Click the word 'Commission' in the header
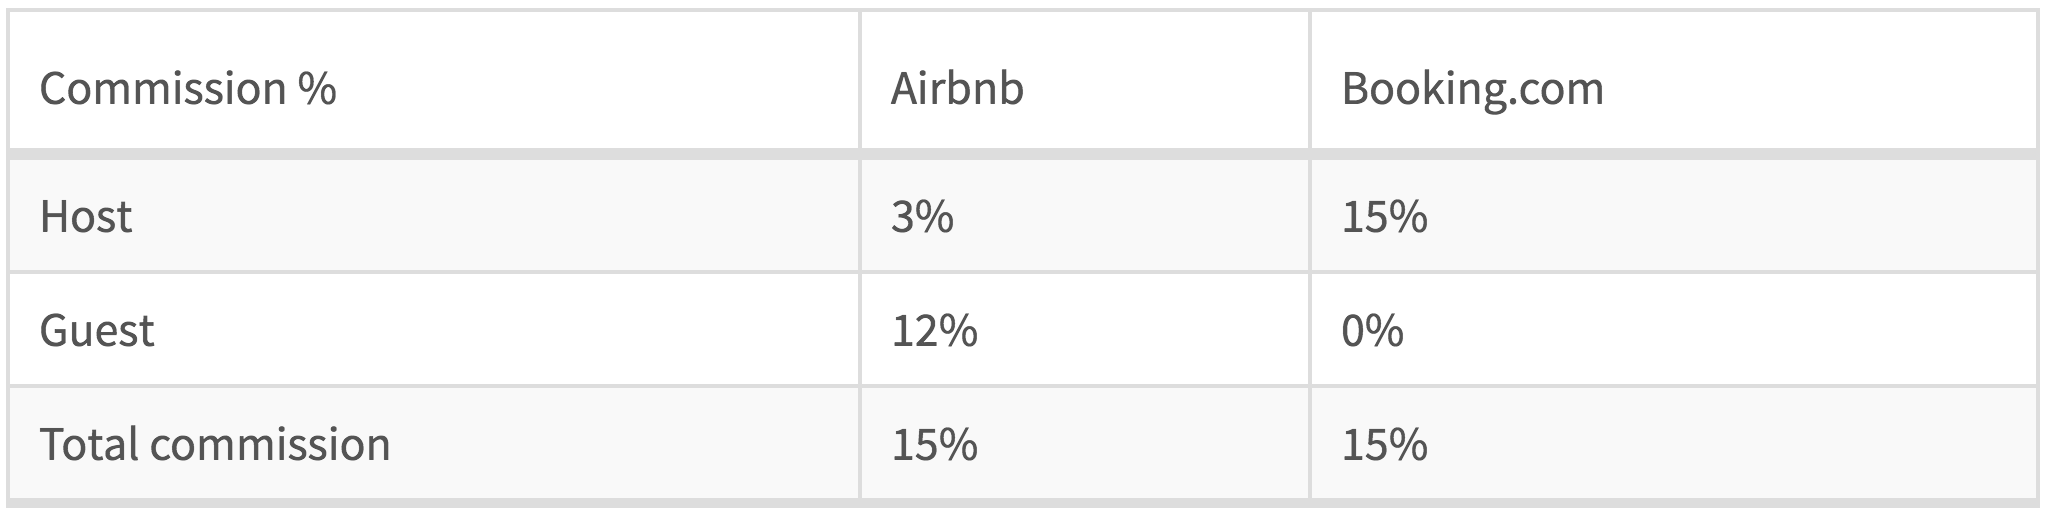Screen dimensions: 2054x518 162,89
